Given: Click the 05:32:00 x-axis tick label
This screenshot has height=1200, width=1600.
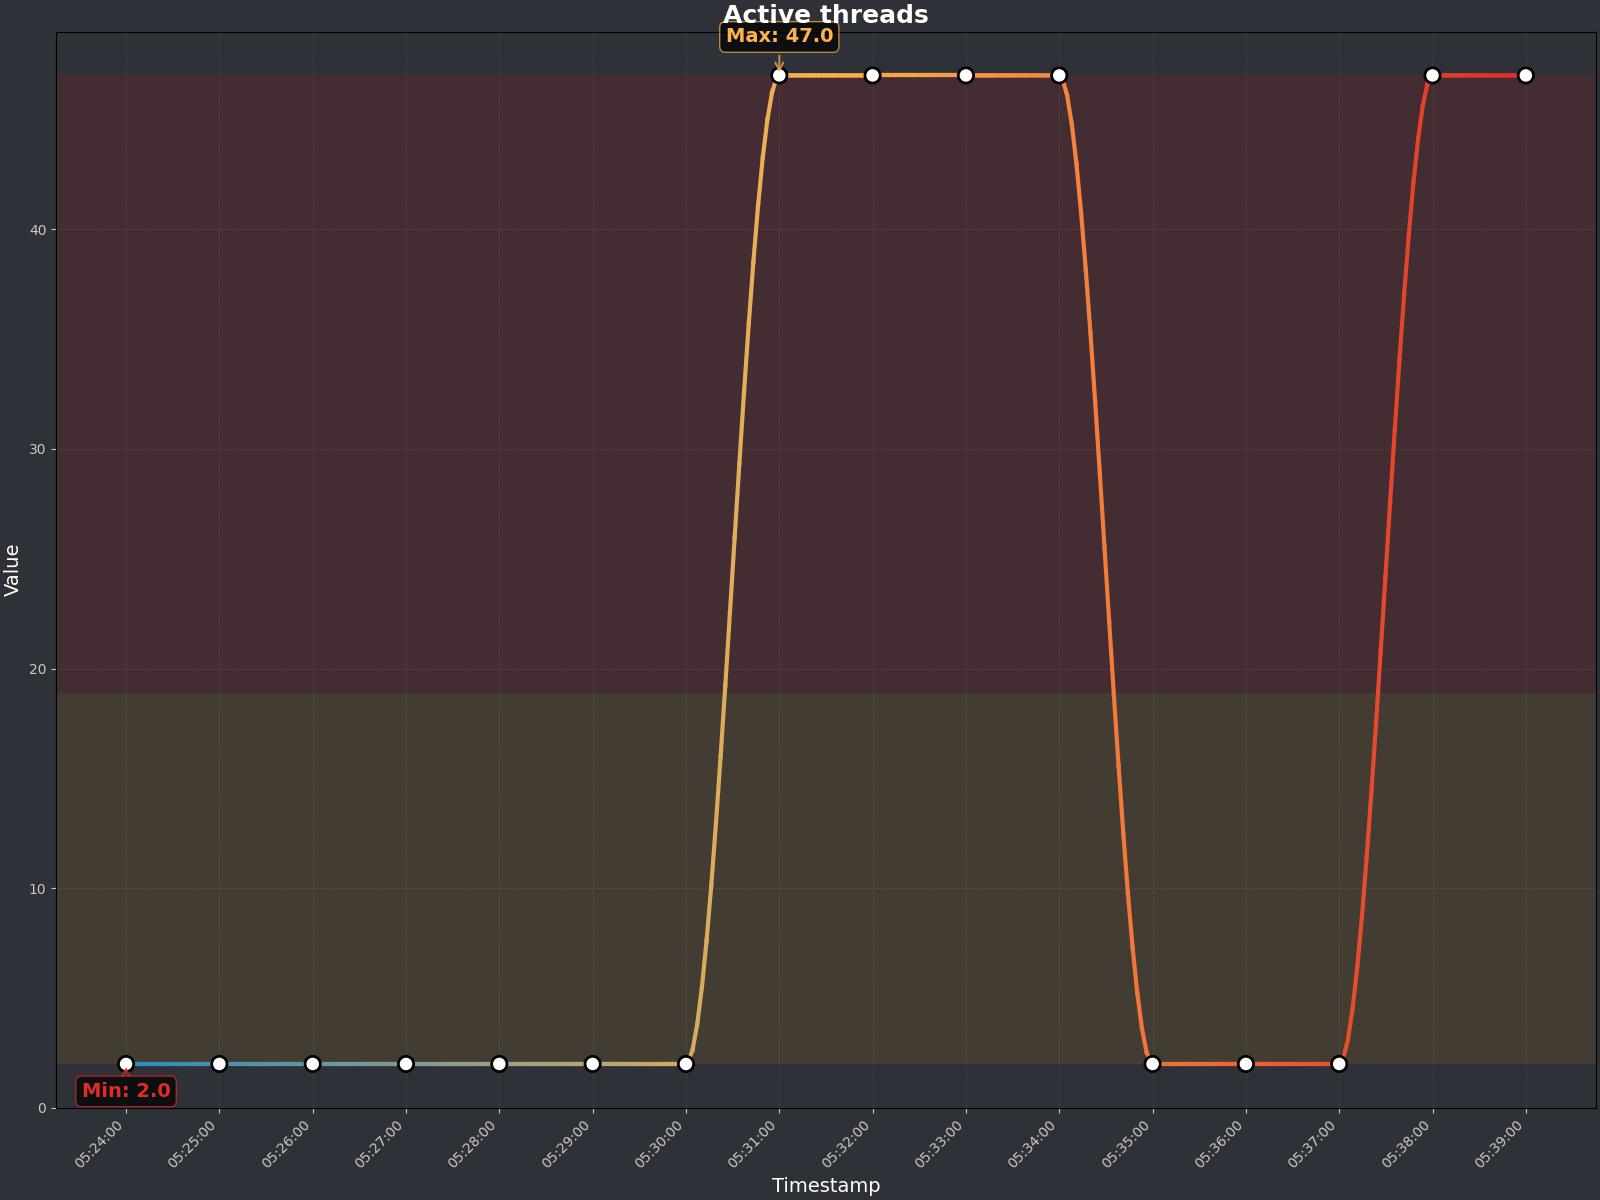Looking at the screenshot, I should click(848, 1144).
